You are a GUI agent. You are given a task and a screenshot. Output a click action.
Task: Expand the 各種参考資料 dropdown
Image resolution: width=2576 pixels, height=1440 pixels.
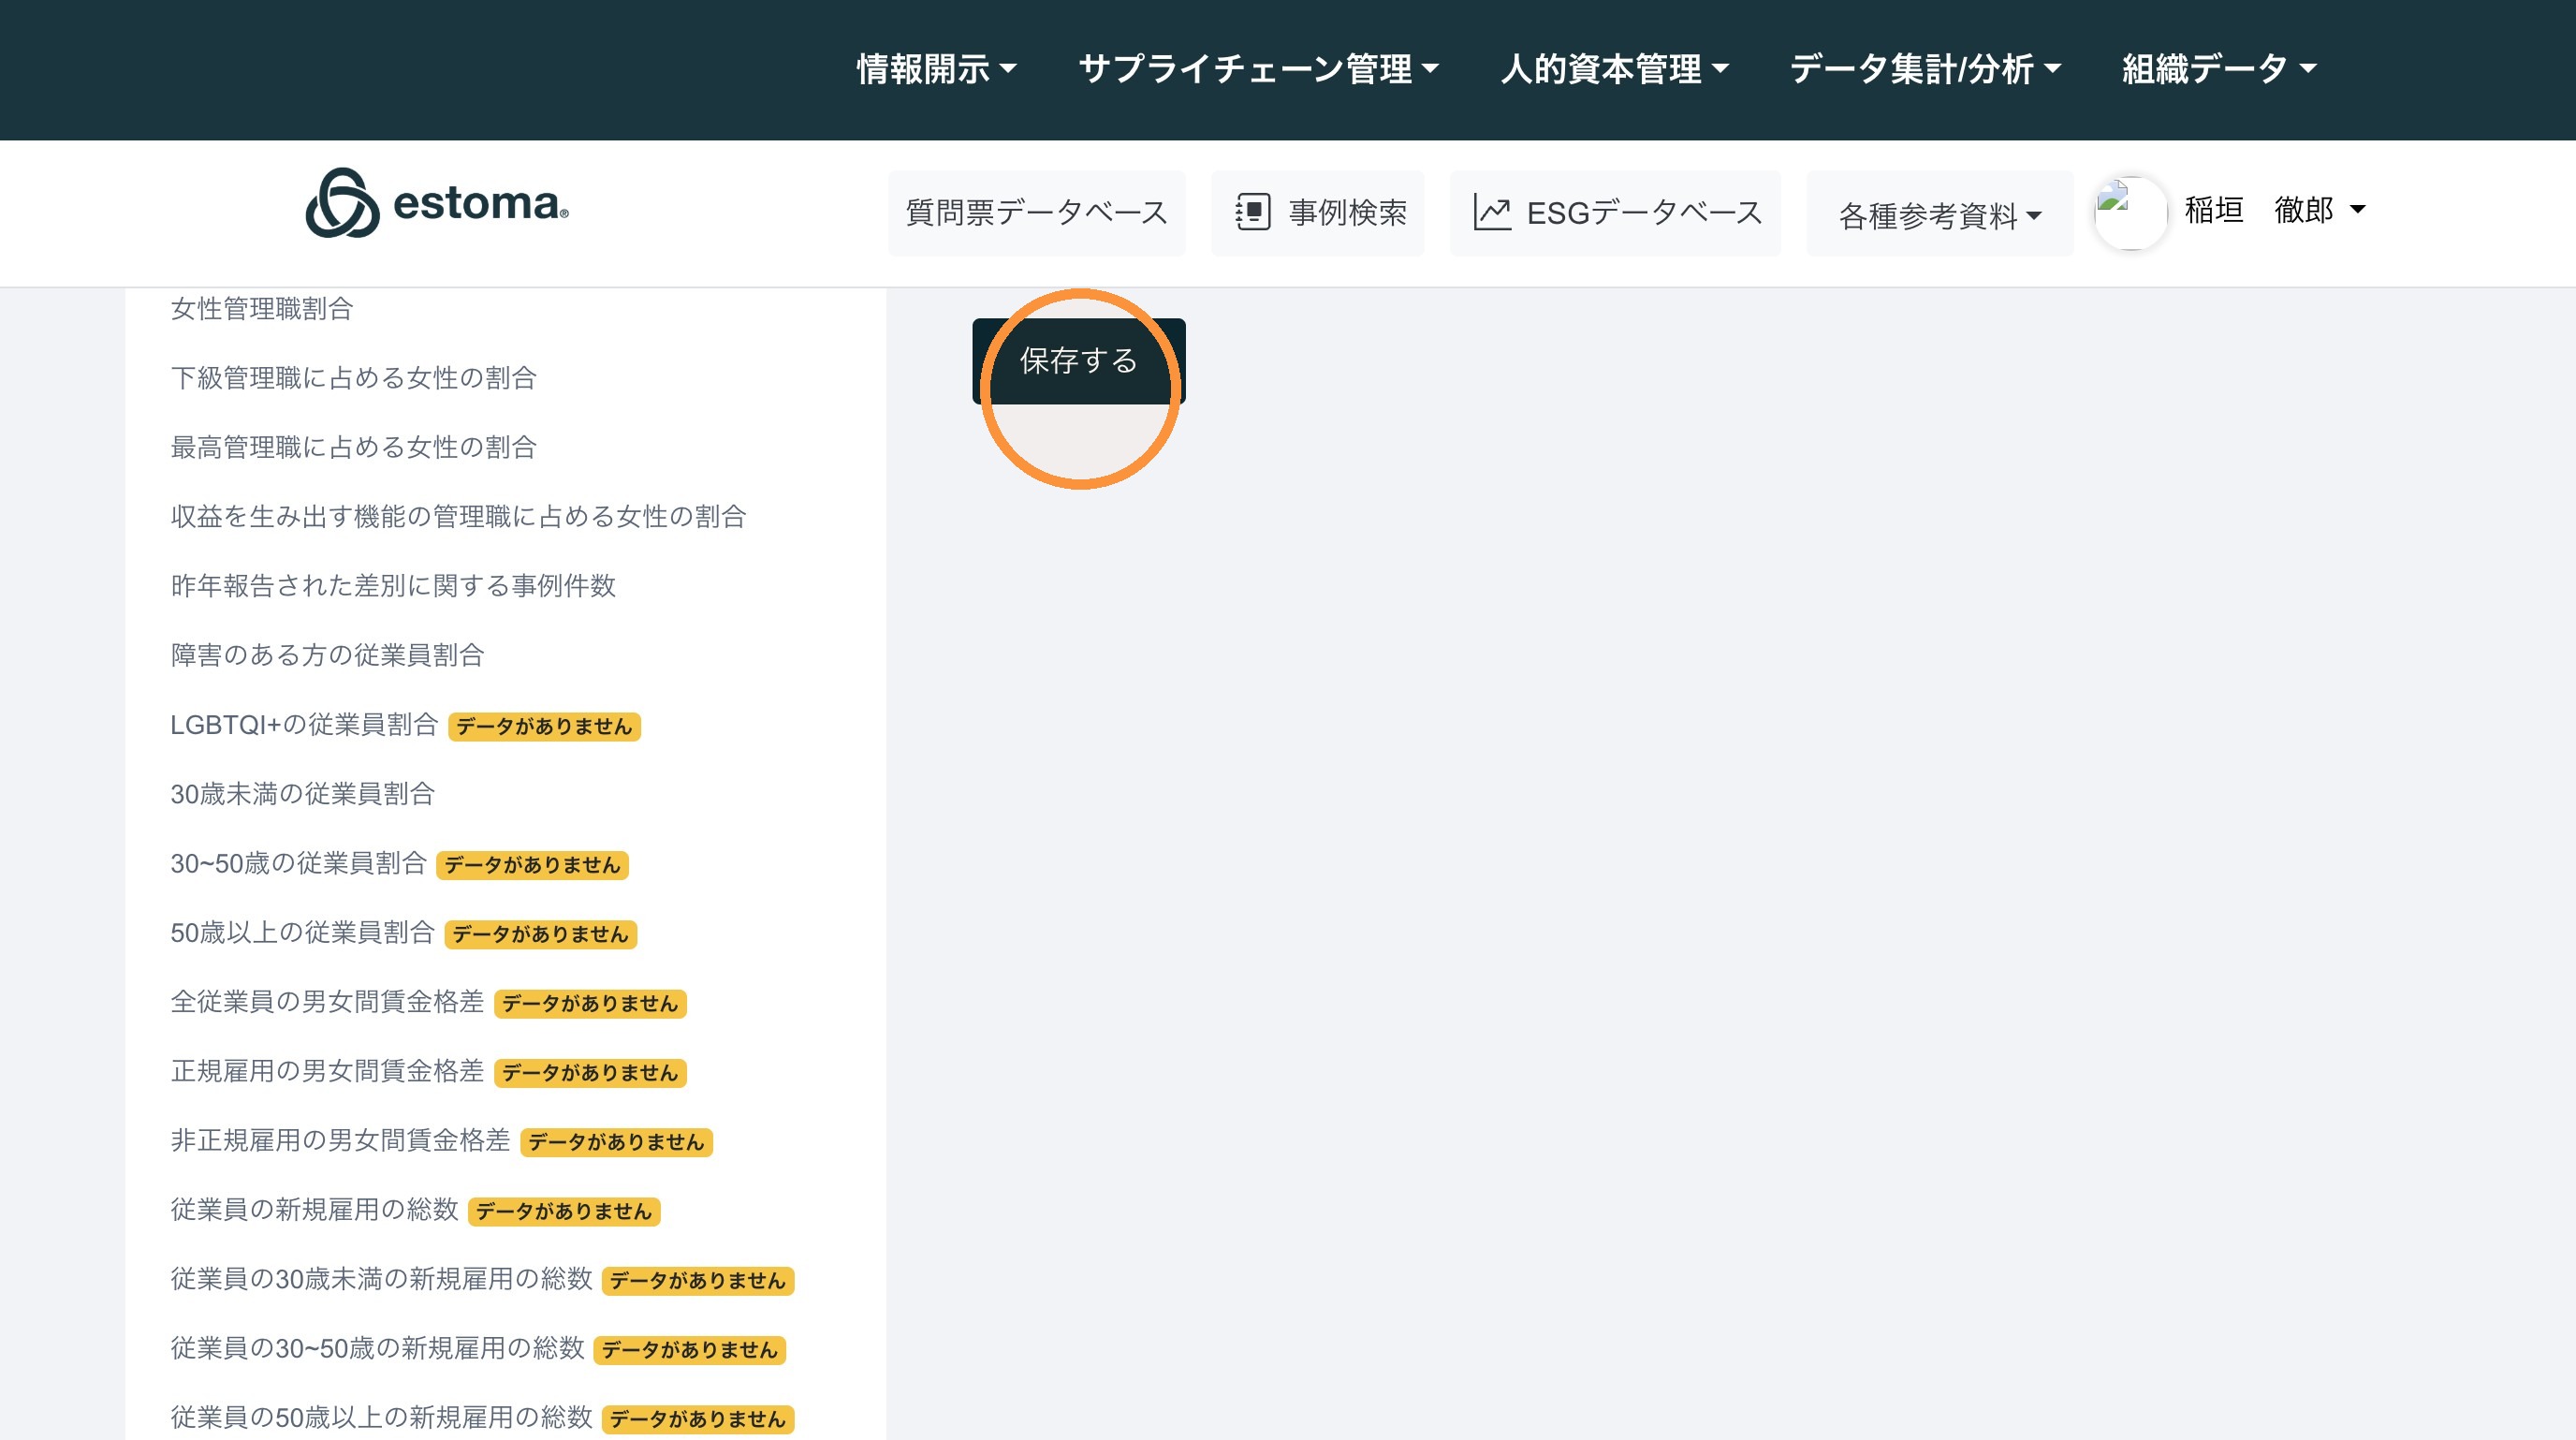1940,214
